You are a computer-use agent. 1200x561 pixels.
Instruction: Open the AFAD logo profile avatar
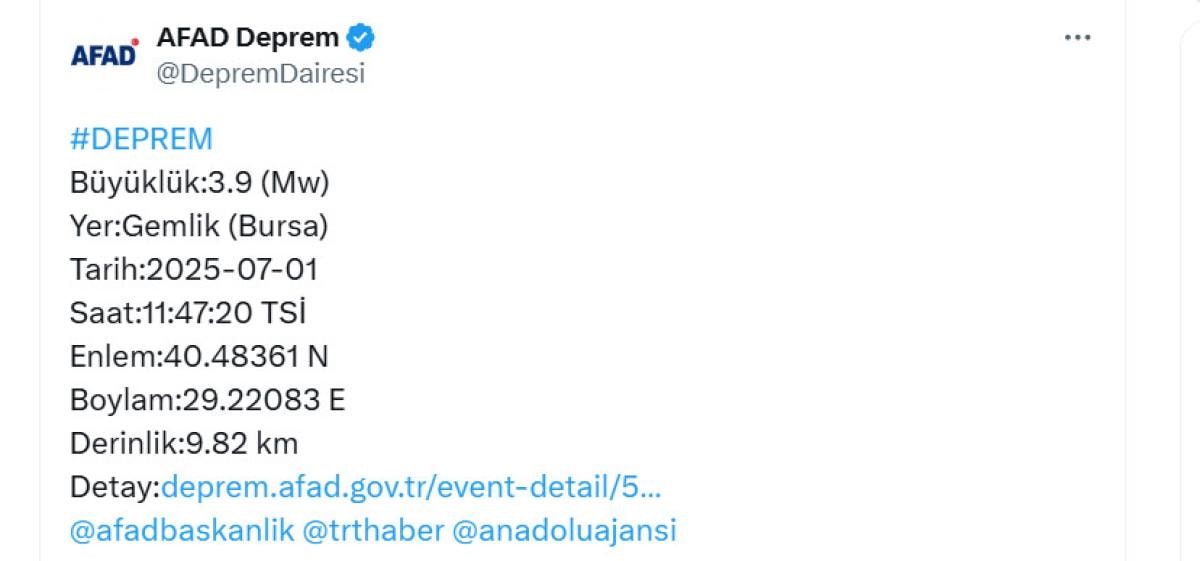(104, 54)
